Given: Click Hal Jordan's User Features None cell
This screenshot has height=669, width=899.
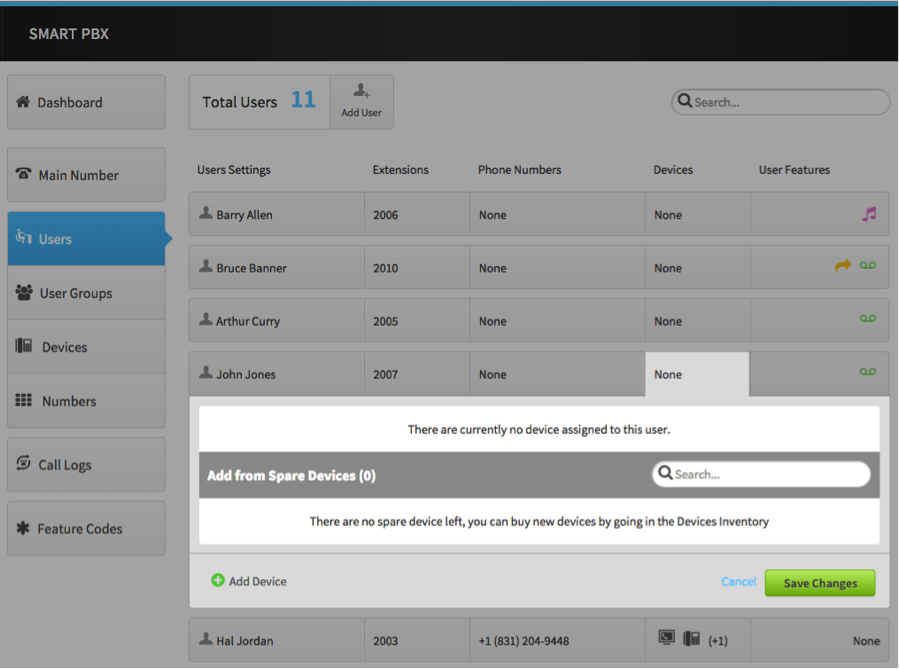Looking at the screenshot, I should click(x=820, y=640).
